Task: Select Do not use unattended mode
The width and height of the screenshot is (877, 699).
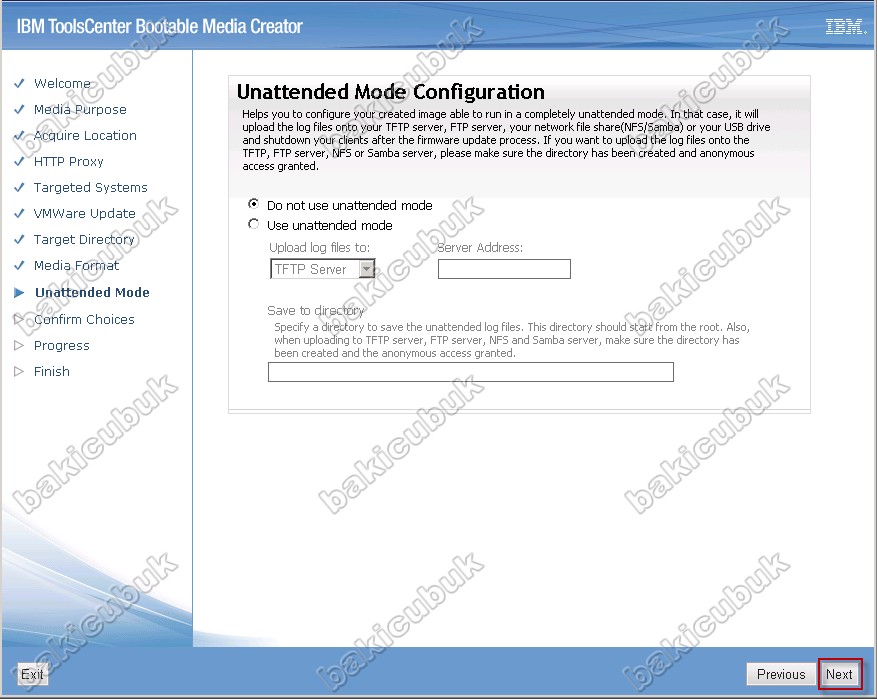Action: [253, 204]
